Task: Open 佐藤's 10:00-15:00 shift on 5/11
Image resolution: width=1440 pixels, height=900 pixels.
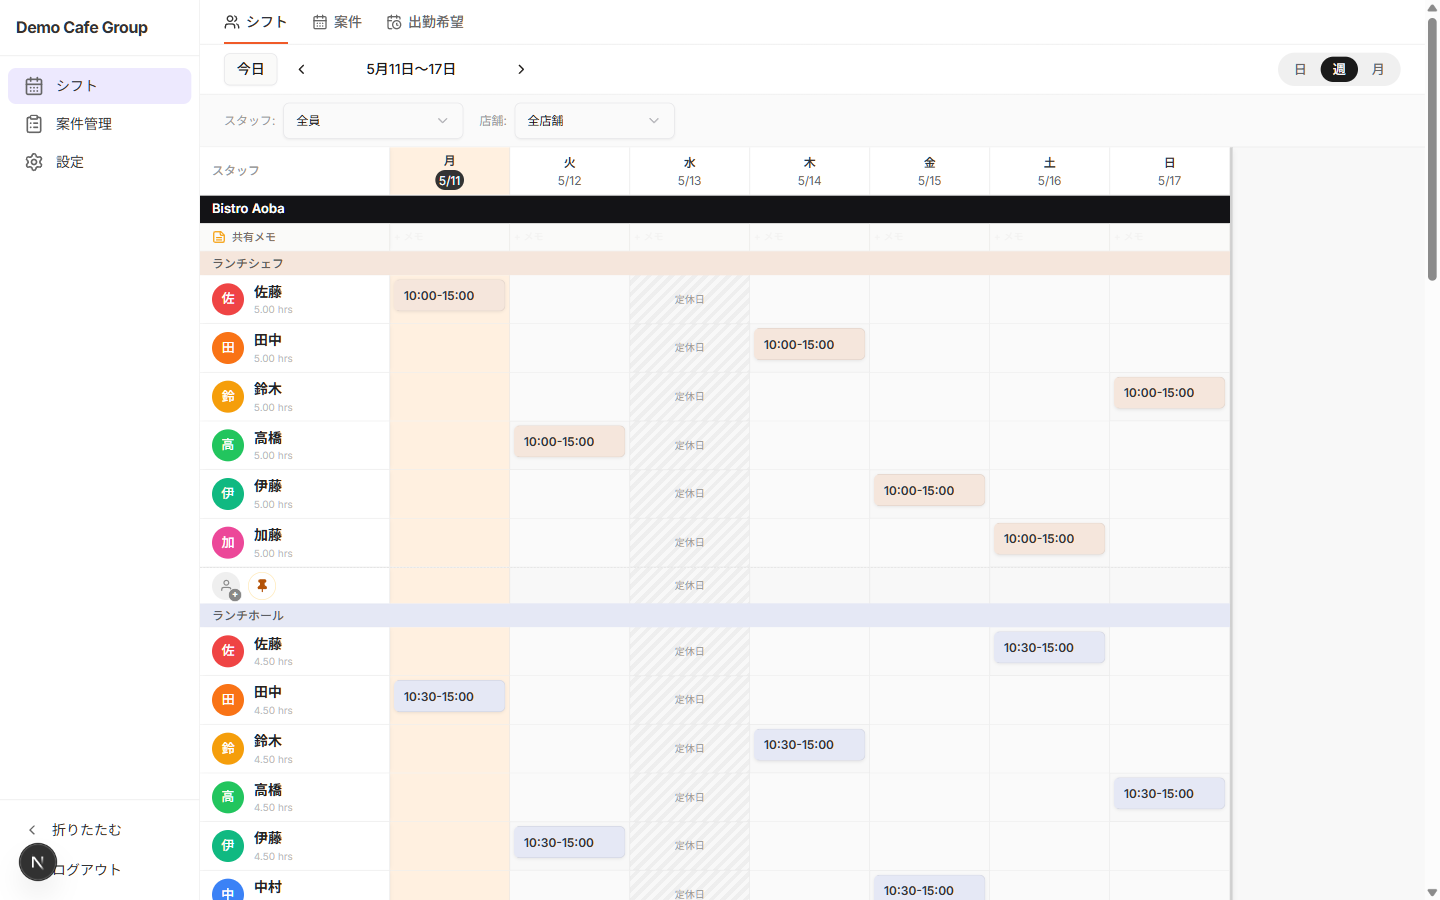Action: coord(449,296)
